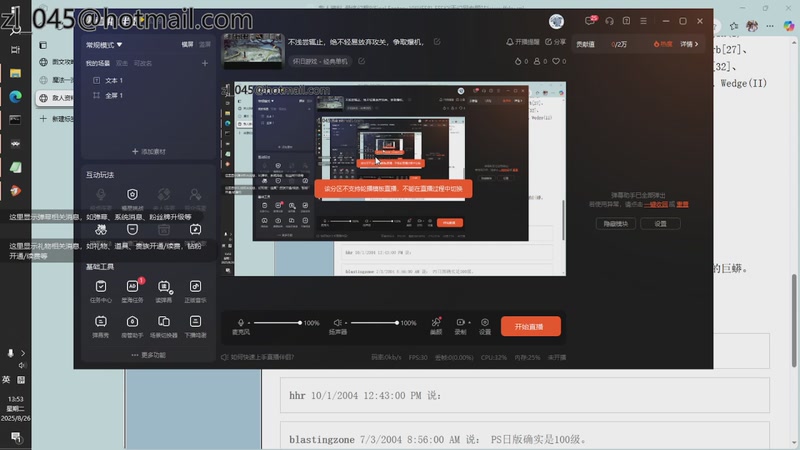Toggle 英 input language indicator
Screen dimensions: 800x450
point(6,380)
